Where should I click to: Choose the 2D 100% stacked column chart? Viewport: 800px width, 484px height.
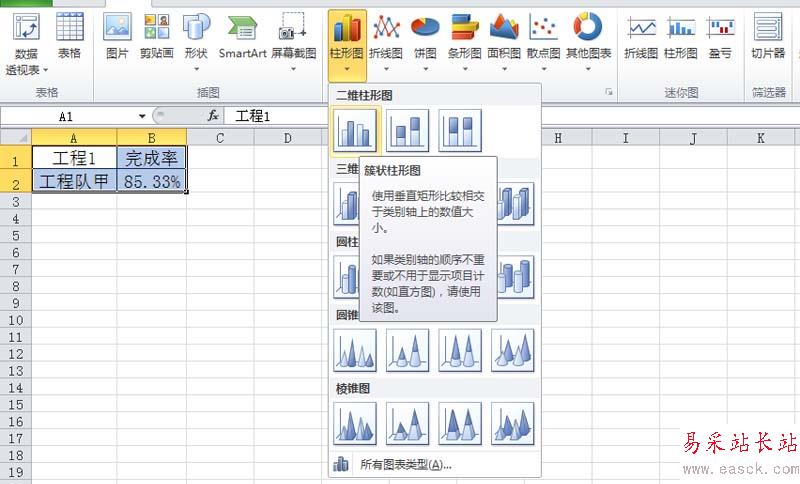[x=460, y=131]
